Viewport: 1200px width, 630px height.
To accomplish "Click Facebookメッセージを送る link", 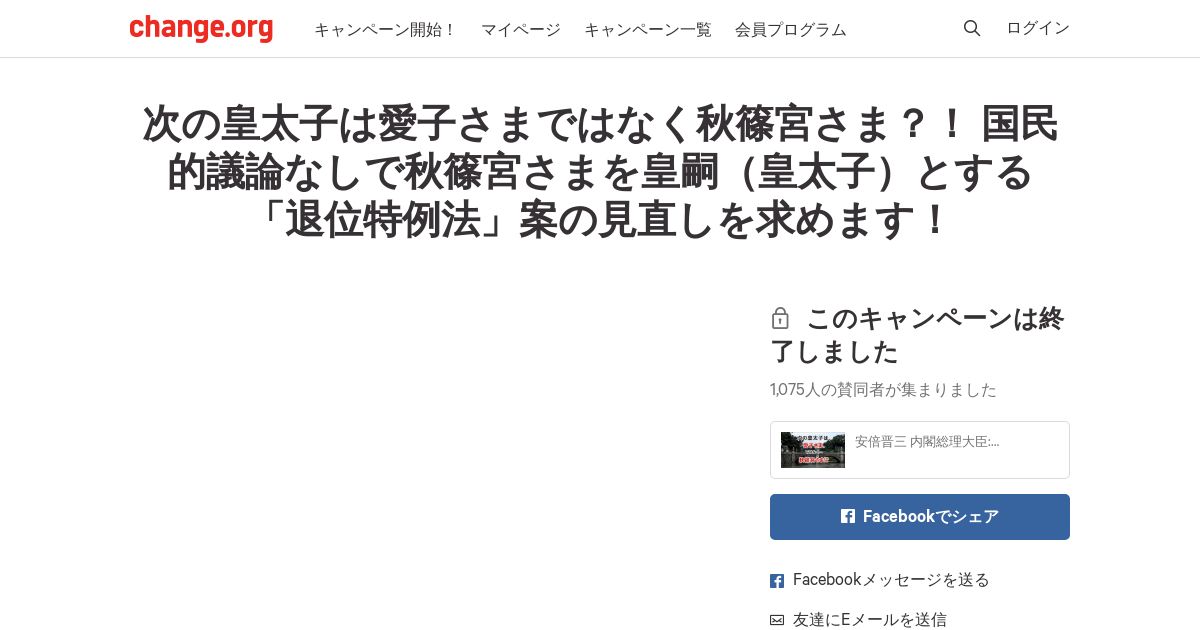I will 891,580.
